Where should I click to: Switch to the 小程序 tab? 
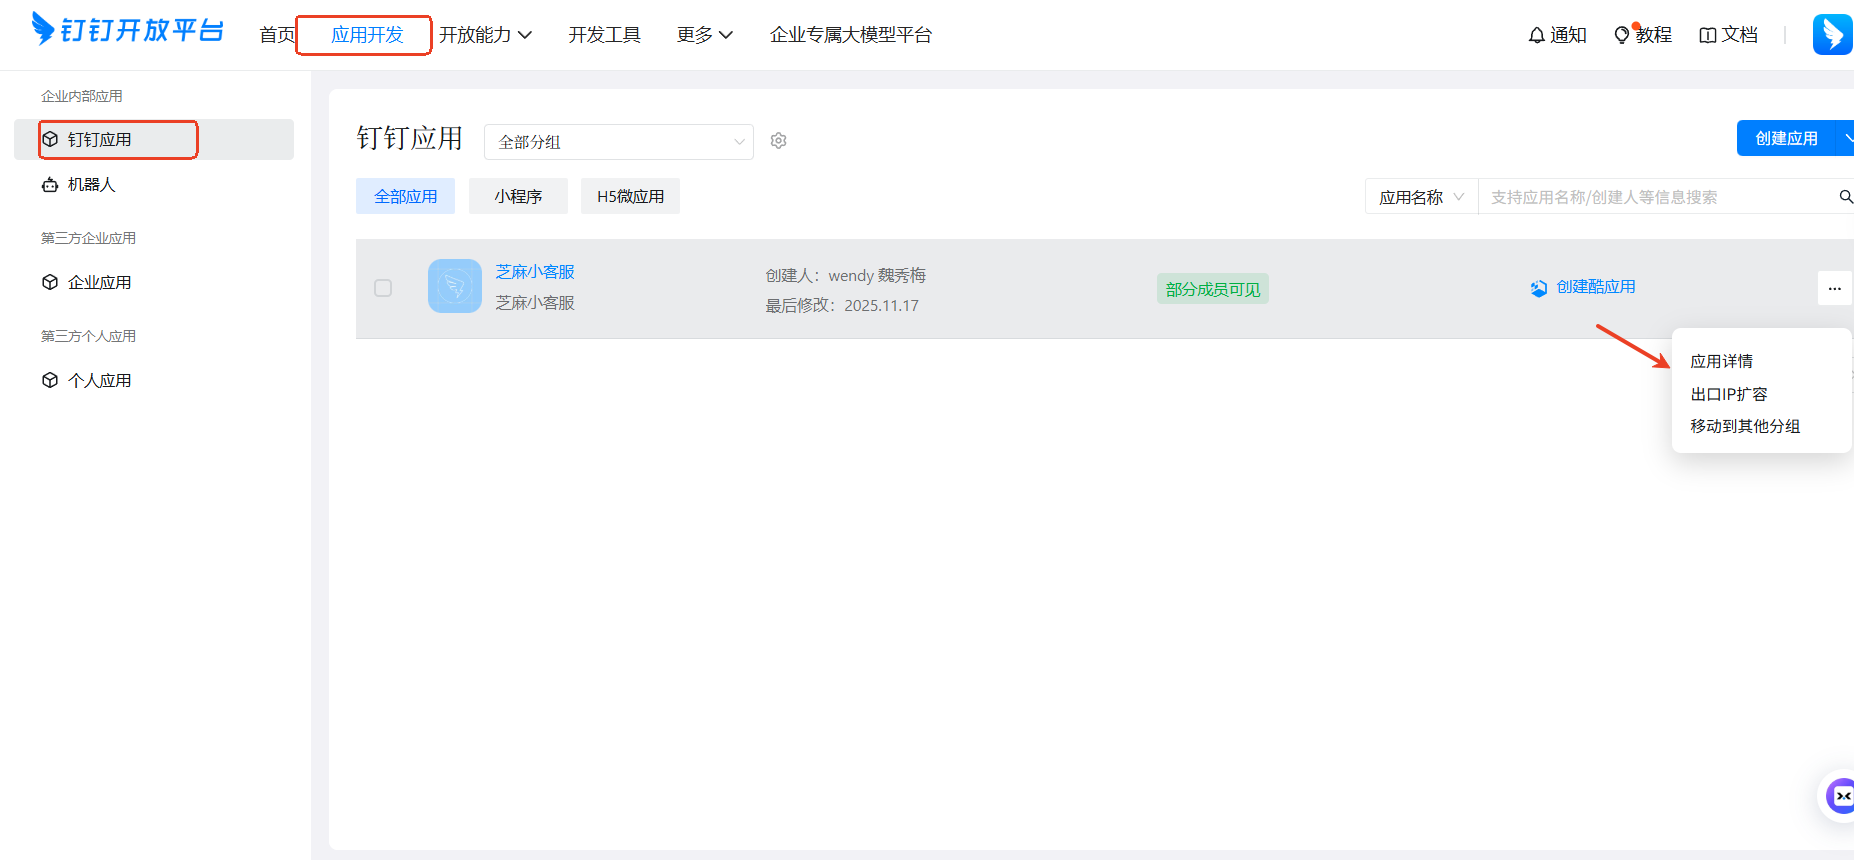tap(518, 196)
